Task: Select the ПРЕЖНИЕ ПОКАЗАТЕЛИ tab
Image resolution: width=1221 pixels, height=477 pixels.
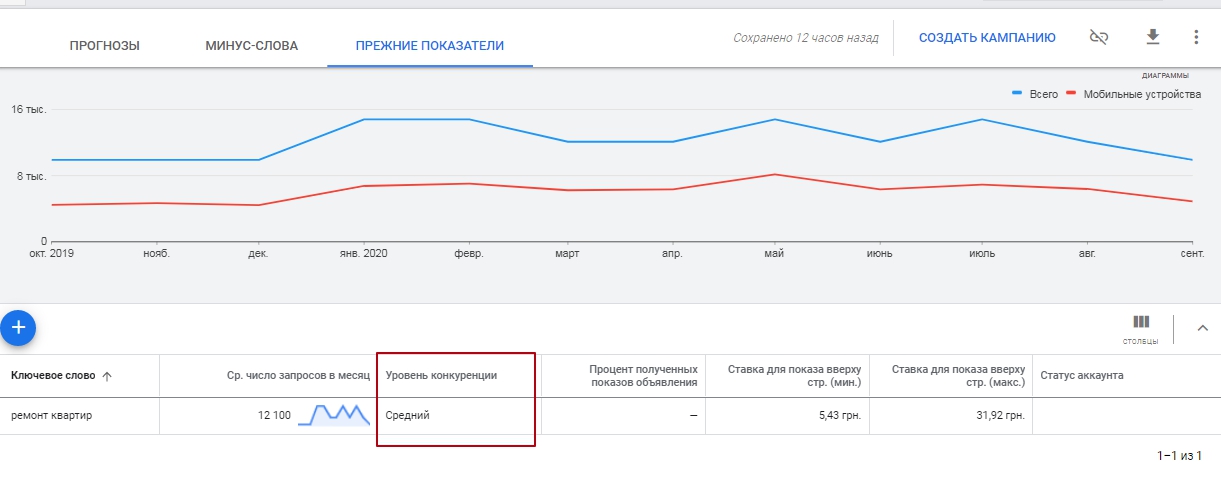Action: (x=430, y=45)
